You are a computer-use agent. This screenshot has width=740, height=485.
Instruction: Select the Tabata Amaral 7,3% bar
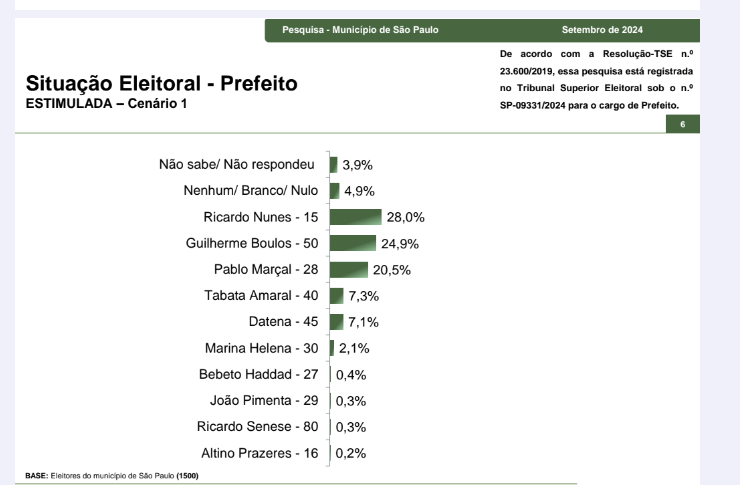tap(336, 296)
